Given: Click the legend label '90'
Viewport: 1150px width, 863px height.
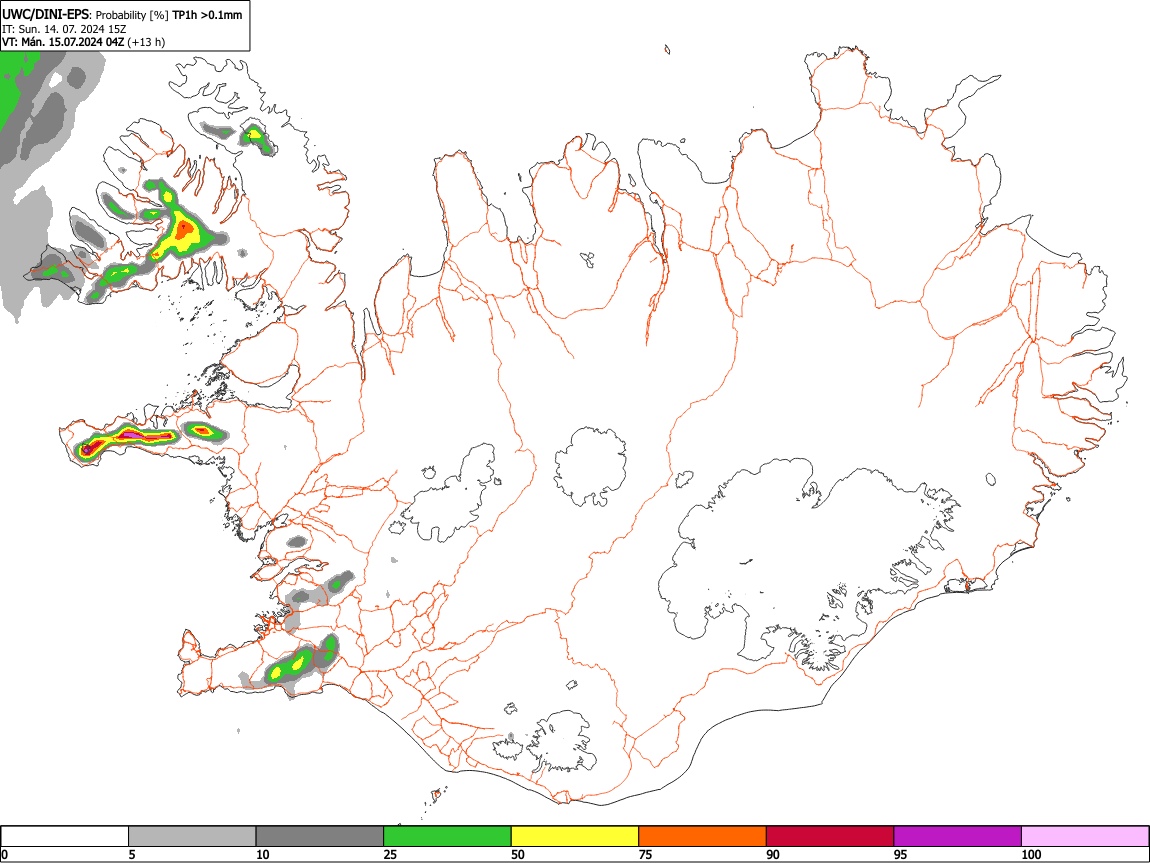Looking at the screenshot, I should click(773, 854).
